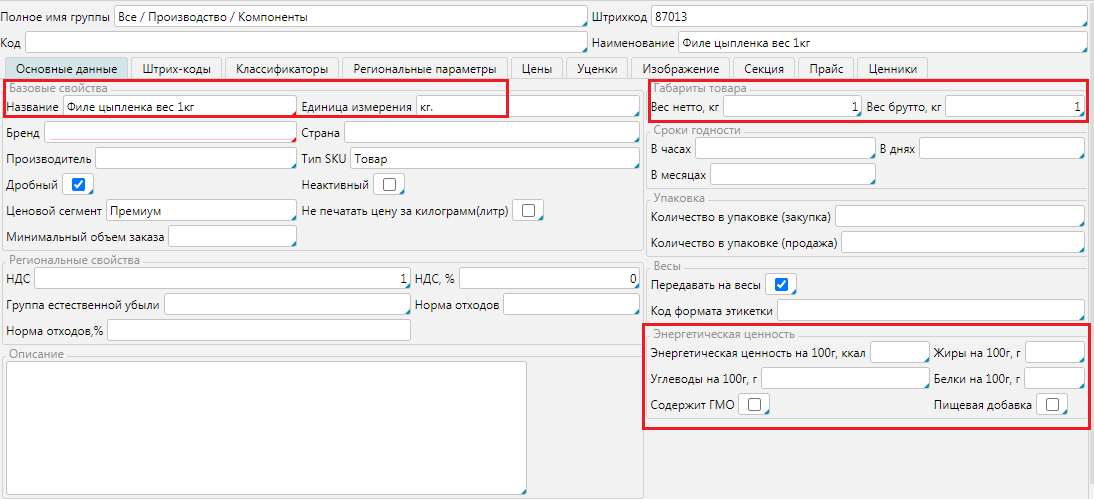Viewport: 1094px width, 499px height.
Task: Switch to the Ценники tab
Action: [892, 69]
